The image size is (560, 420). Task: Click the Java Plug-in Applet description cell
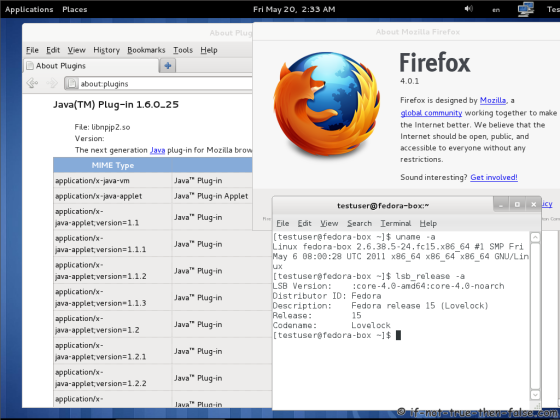point(212,196)
